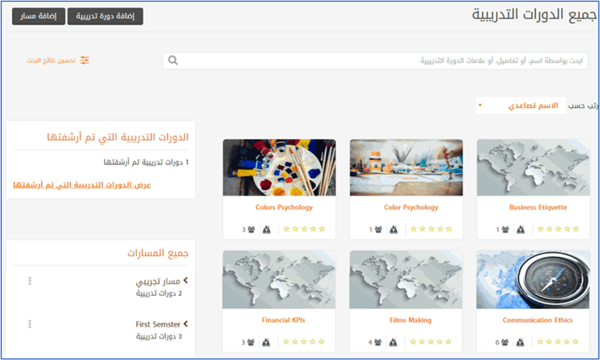Click star rating on Business Etiquette card

tap(558, 229)
